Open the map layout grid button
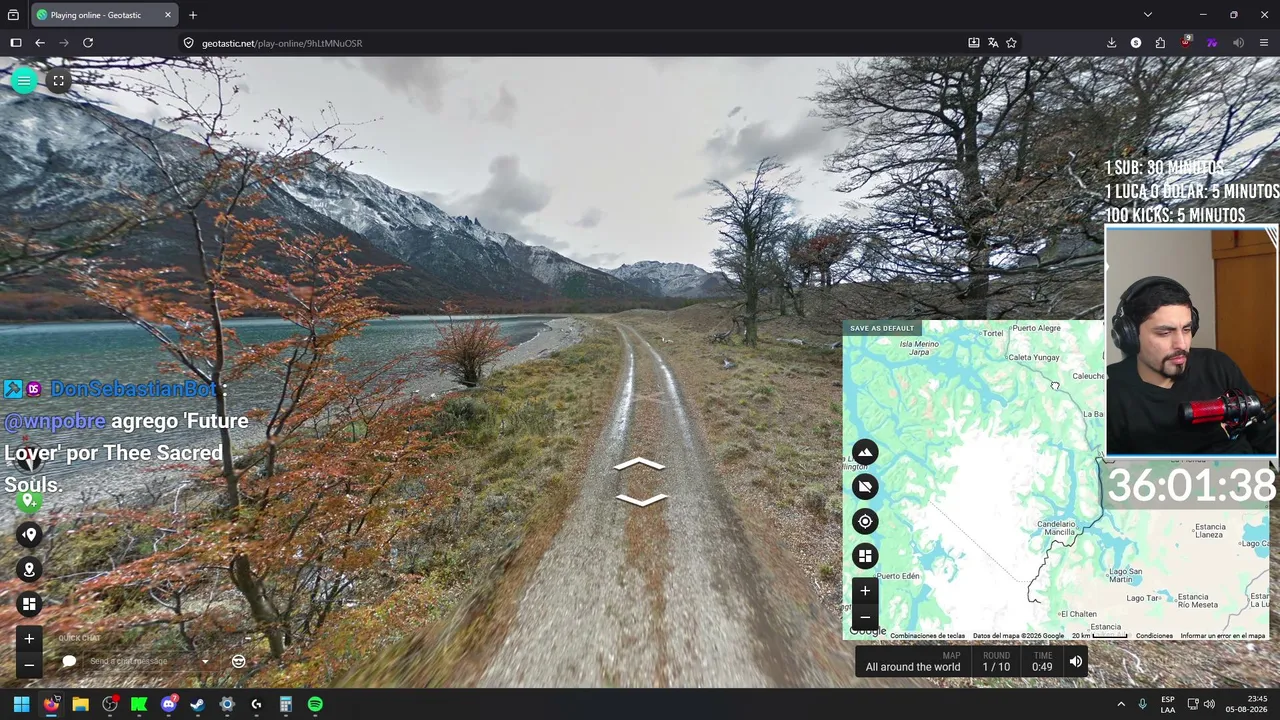 [x=865, y=556]
